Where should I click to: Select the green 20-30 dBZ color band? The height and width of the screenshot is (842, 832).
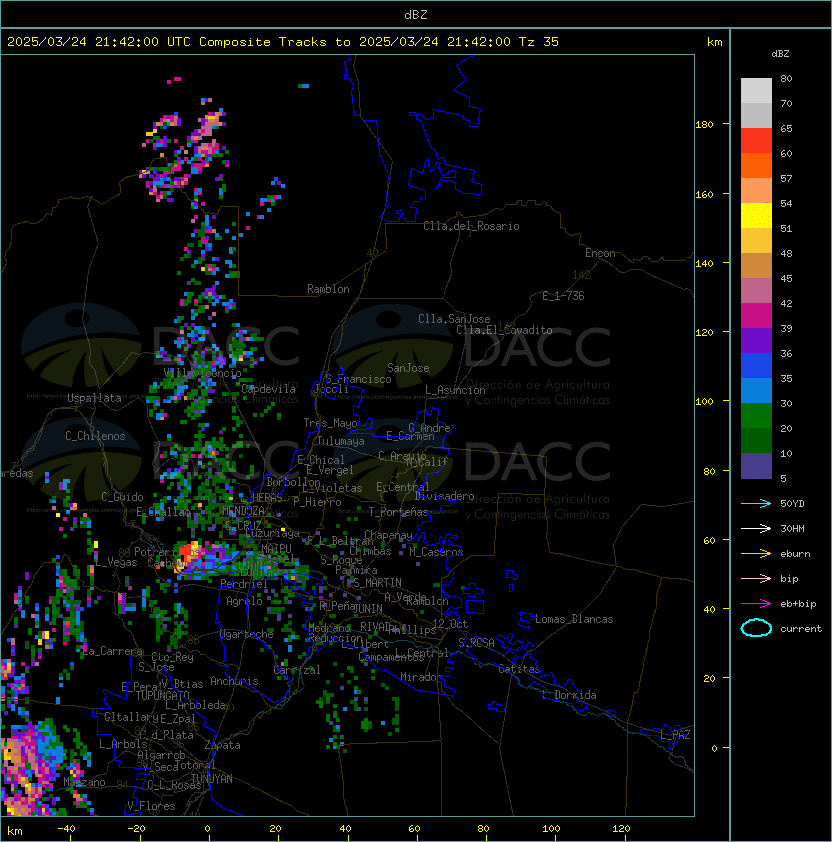756,416
